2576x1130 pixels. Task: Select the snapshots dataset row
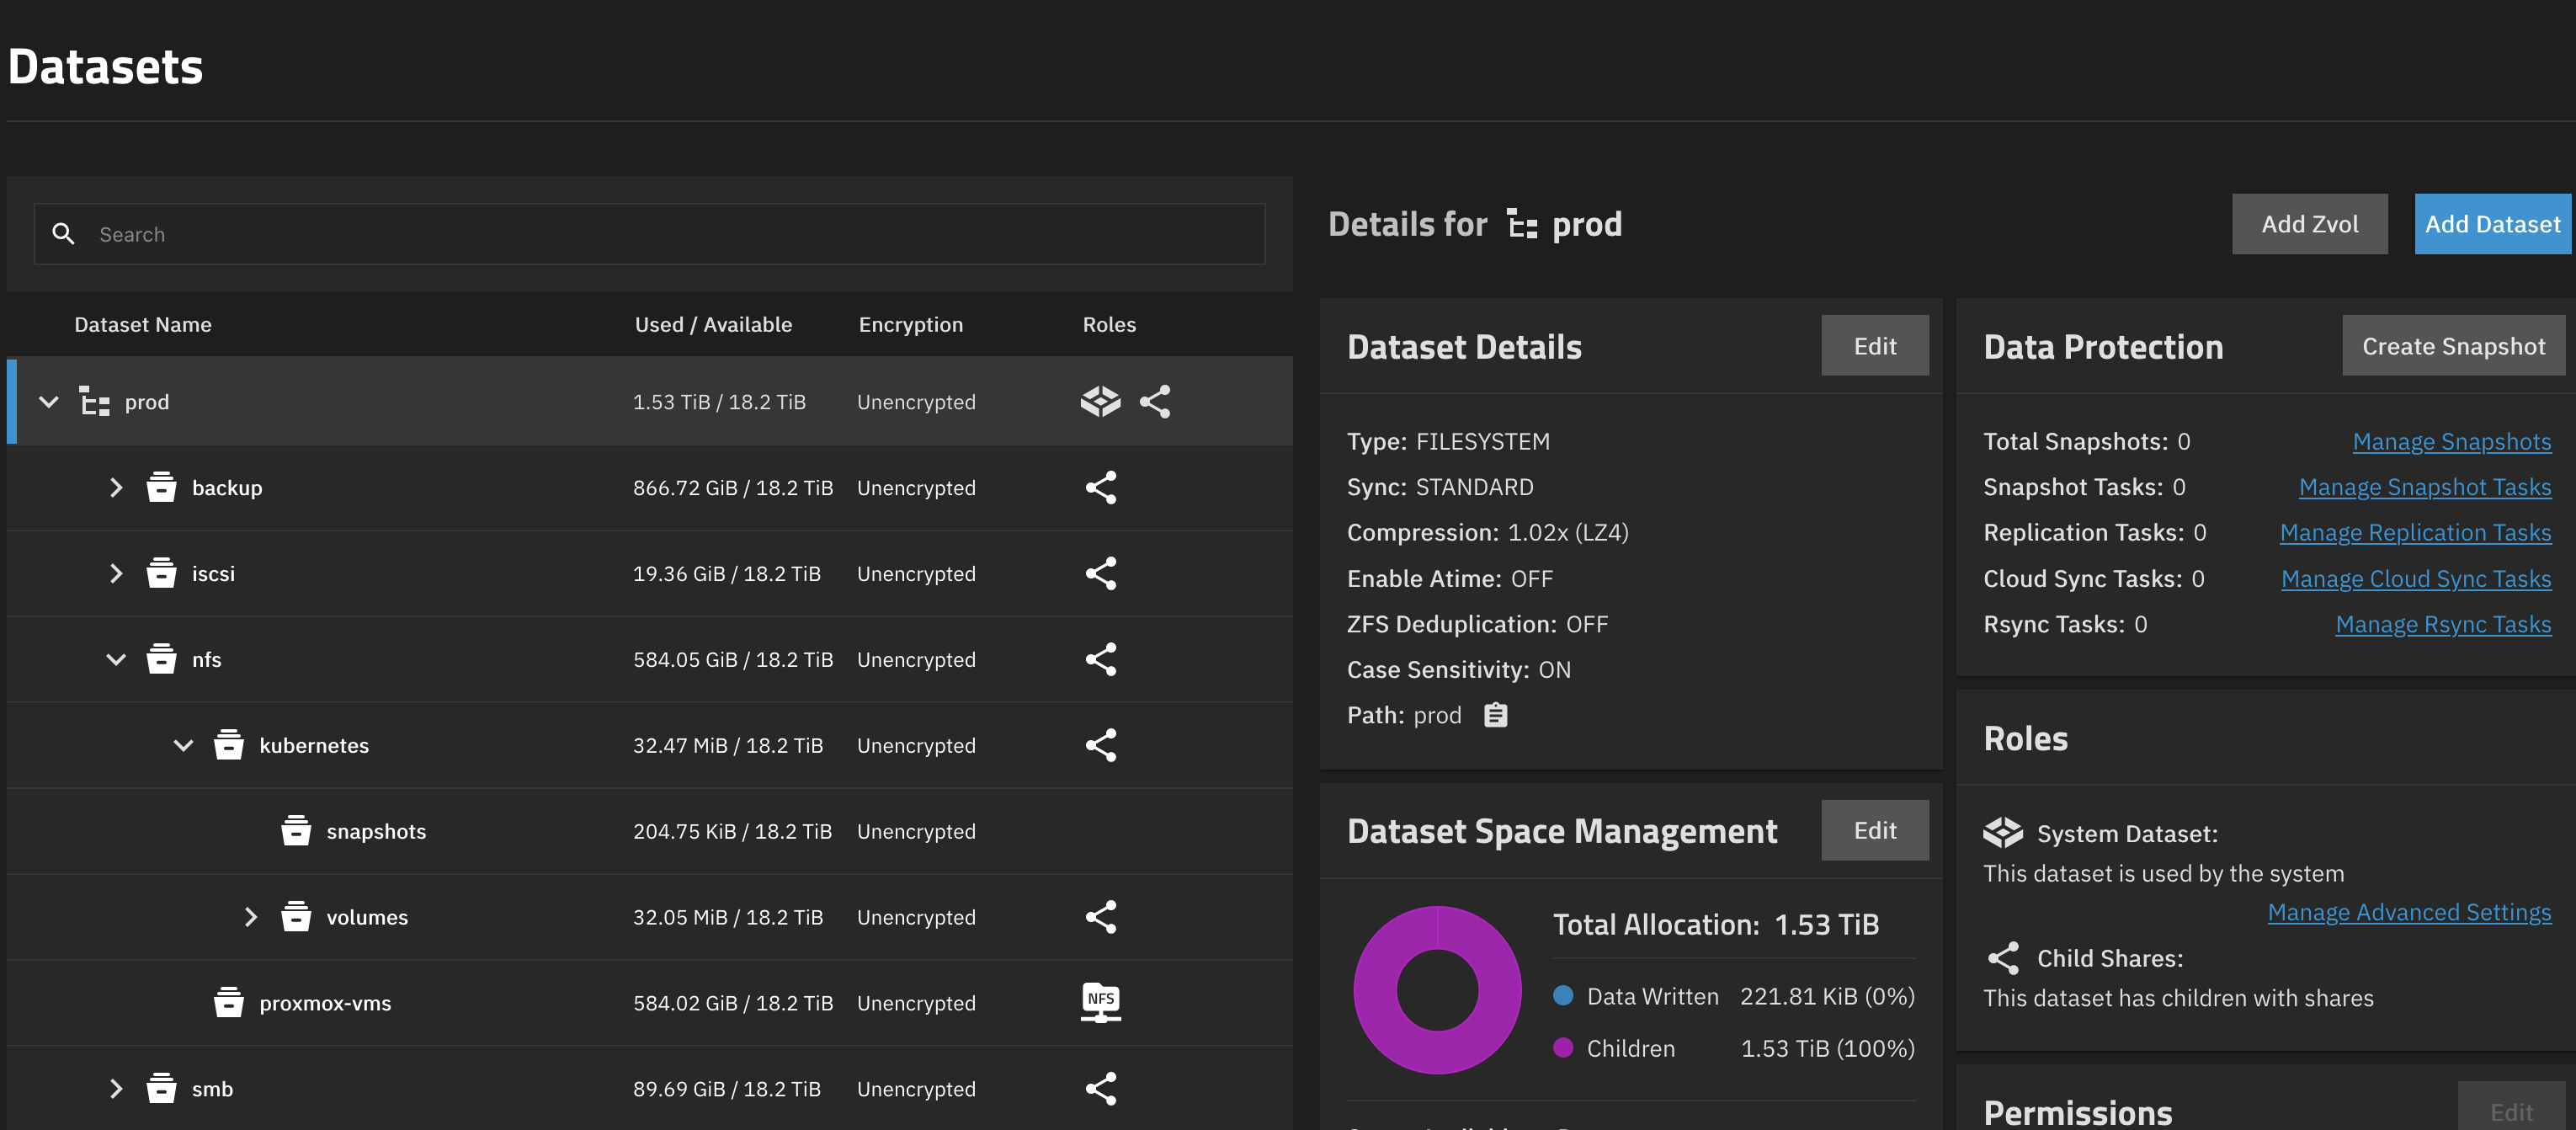pyautogui.click(x=376, y=831)
